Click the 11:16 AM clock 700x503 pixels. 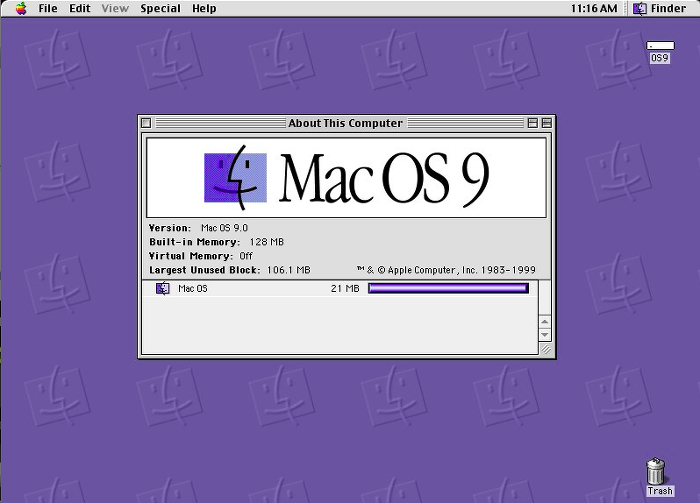(x=594, y=8)
